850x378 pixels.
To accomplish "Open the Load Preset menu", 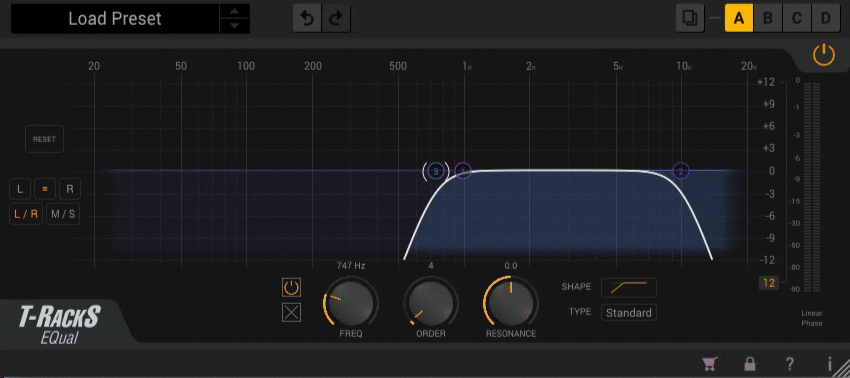I will 115,19.
